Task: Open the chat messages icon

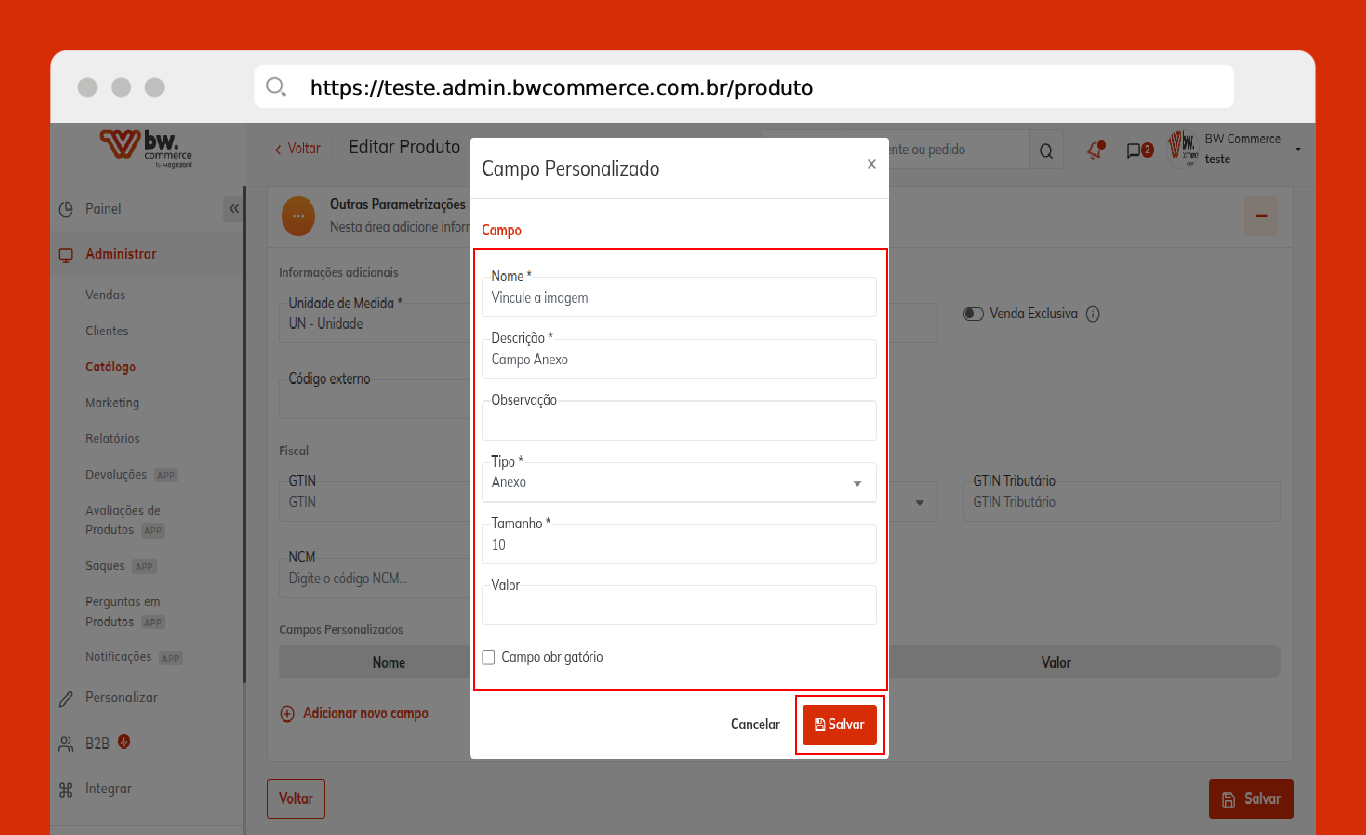Action: point(1138,151)
